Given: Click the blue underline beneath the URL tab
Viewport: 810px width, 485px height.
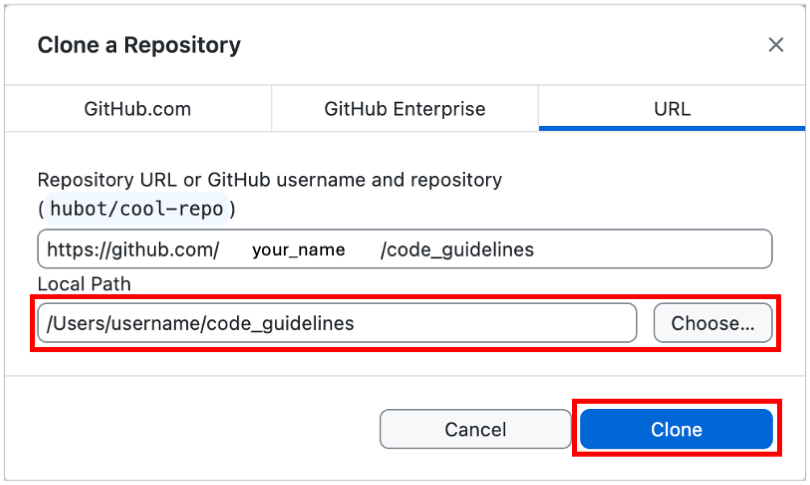Looking at the screenshot, I should [x=672, y=129].
